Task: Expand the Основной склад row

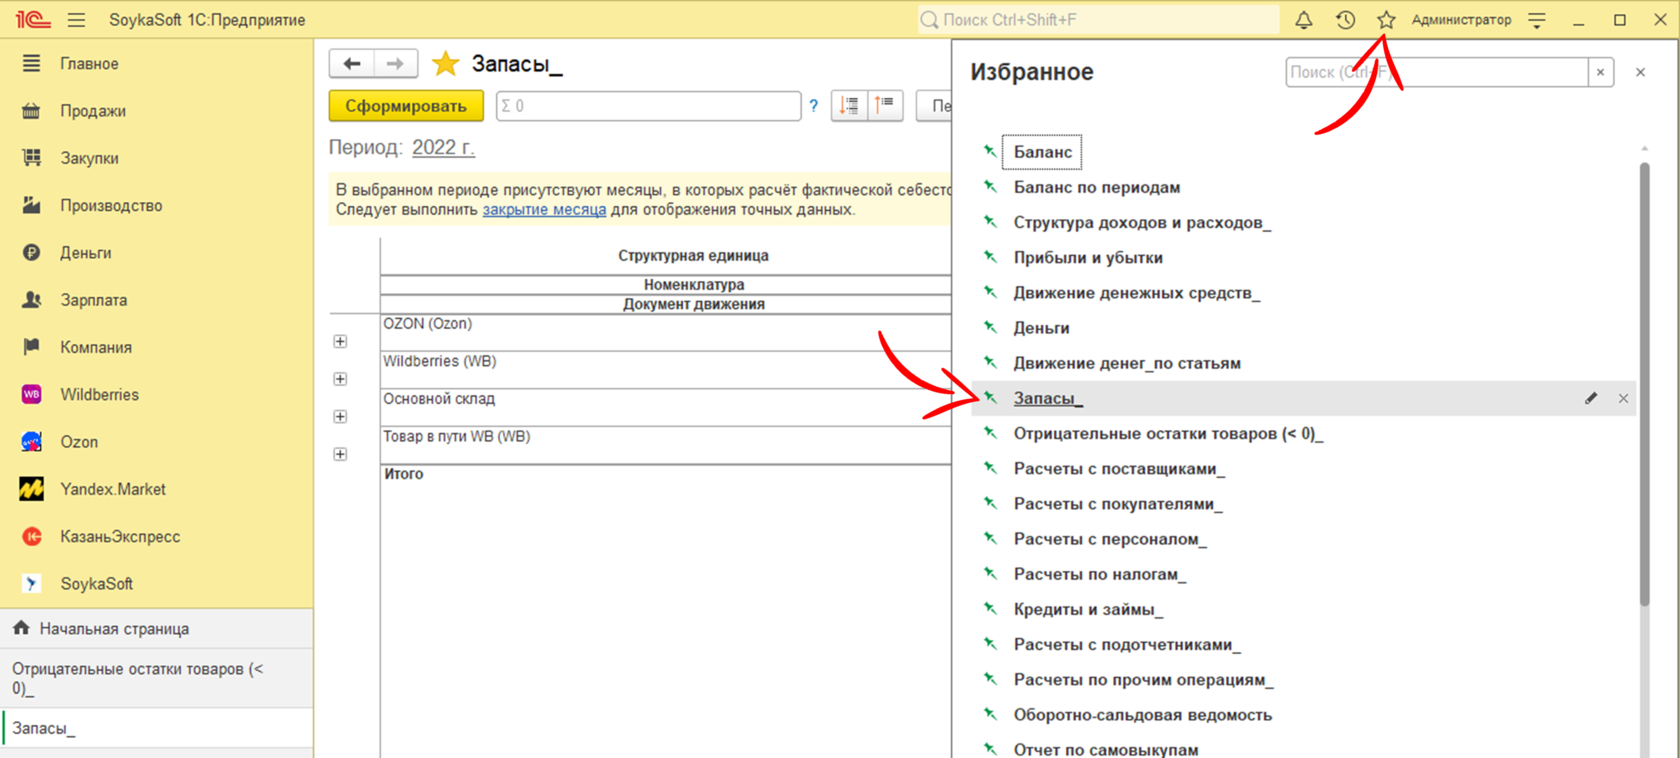Action: [x=340, y=417]
